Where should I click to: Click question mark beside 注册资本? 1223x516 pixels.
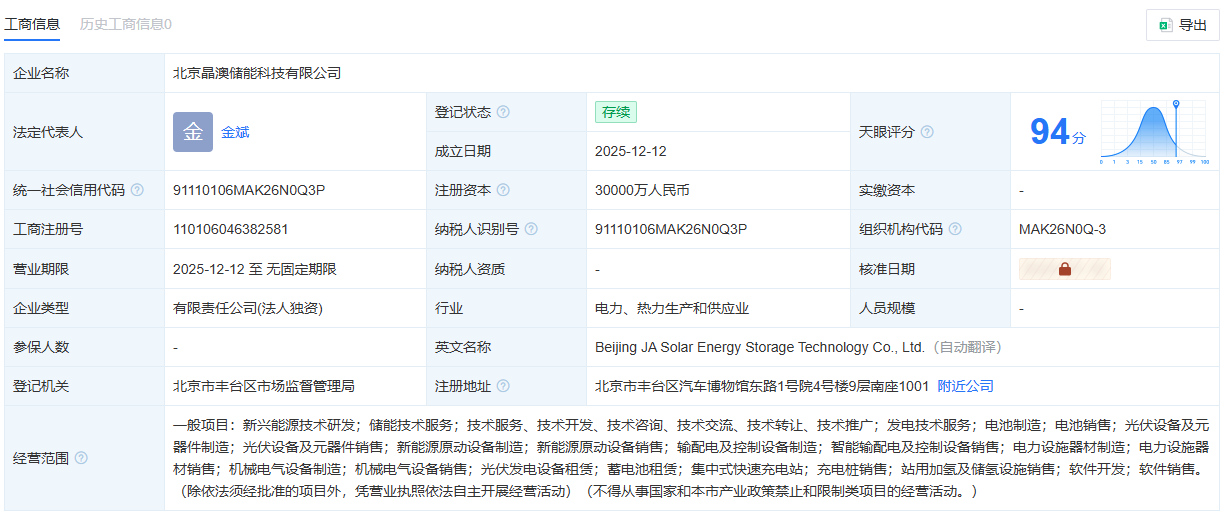point(503,190)
